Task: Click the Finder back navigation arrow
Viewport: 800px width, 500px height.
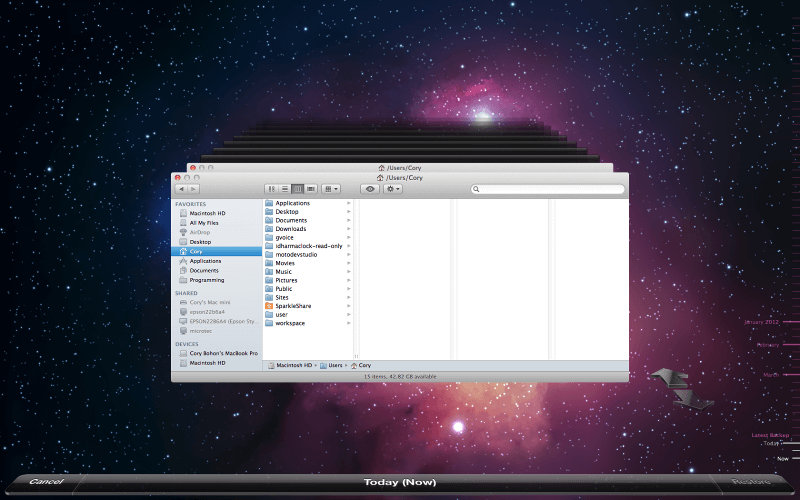Action: [x=181, y=188]
